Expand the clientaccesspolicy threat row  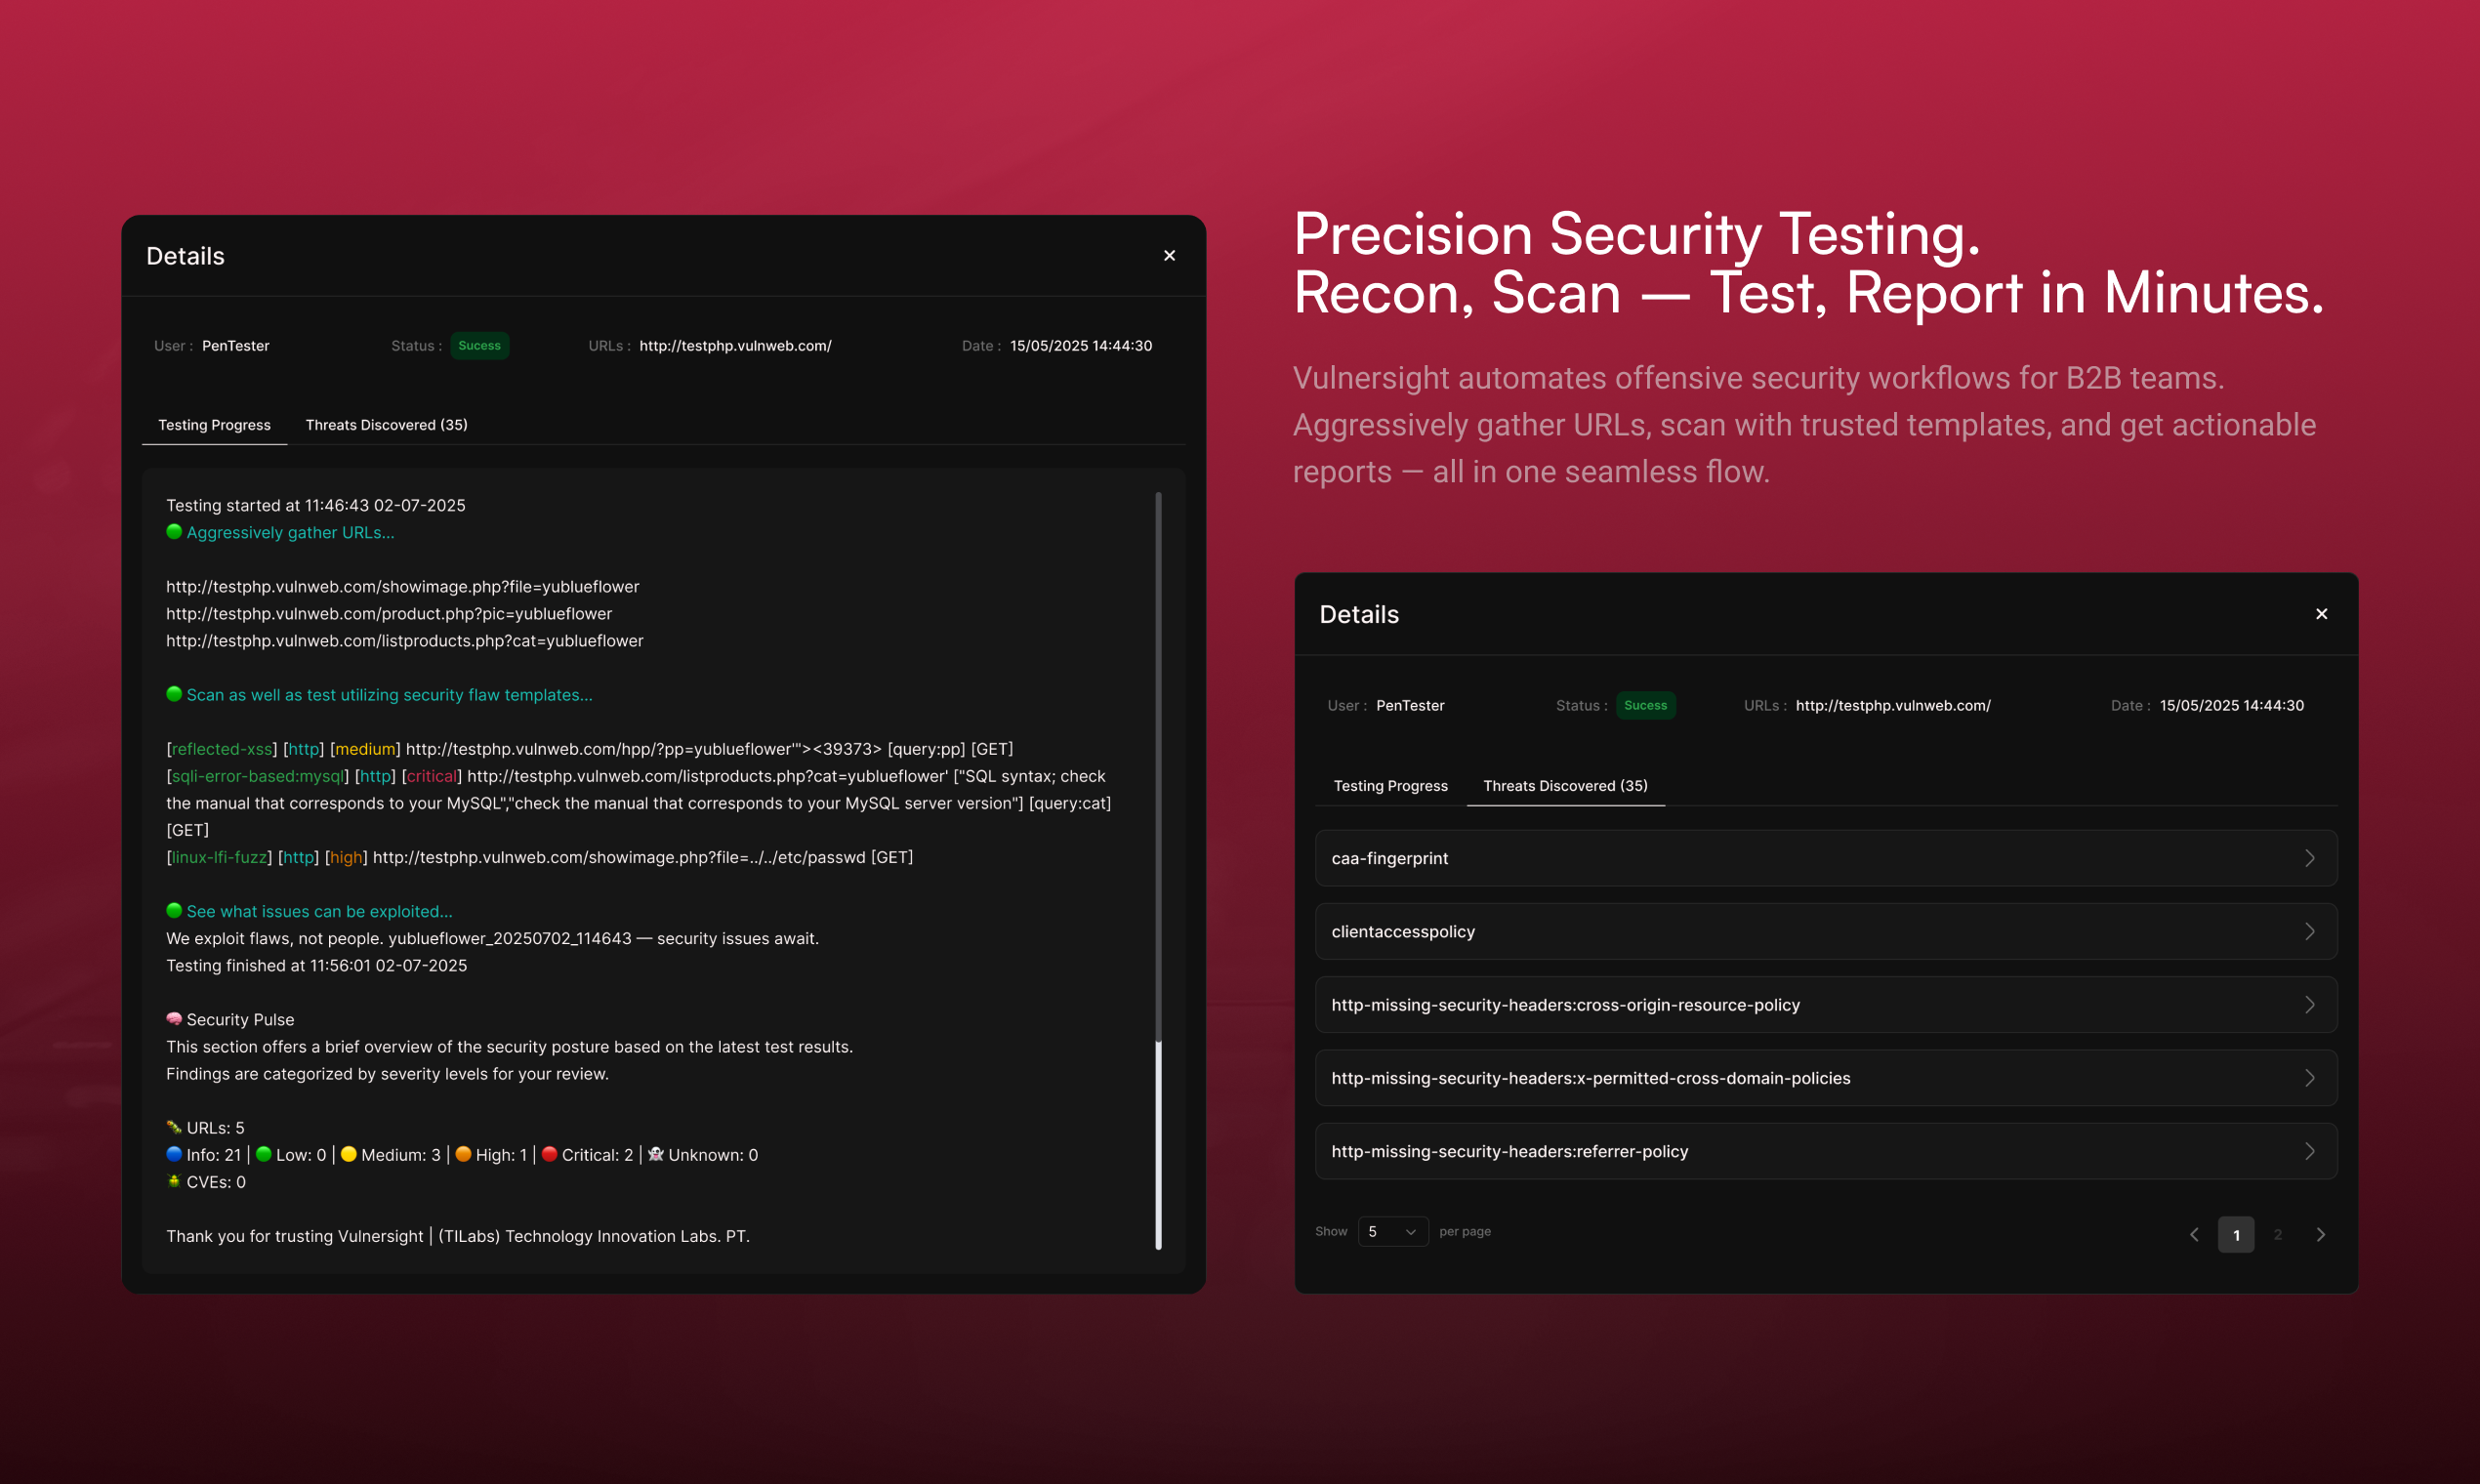pos(1825,931)
